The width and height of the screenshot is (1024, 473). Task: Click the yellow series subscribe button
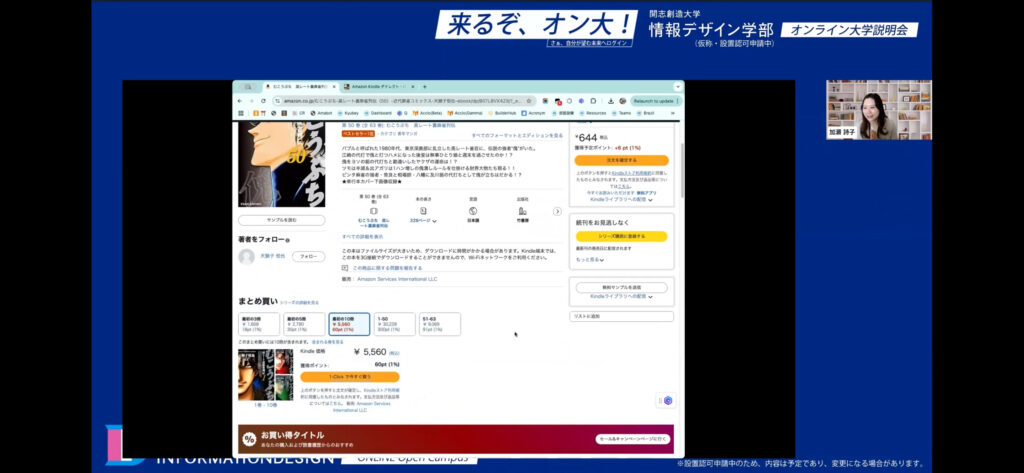(621, 236)
